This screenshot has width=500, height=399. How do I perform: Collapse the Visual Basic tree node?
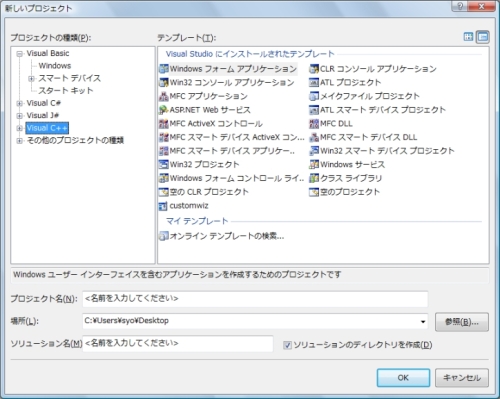(x=20, y=54)
